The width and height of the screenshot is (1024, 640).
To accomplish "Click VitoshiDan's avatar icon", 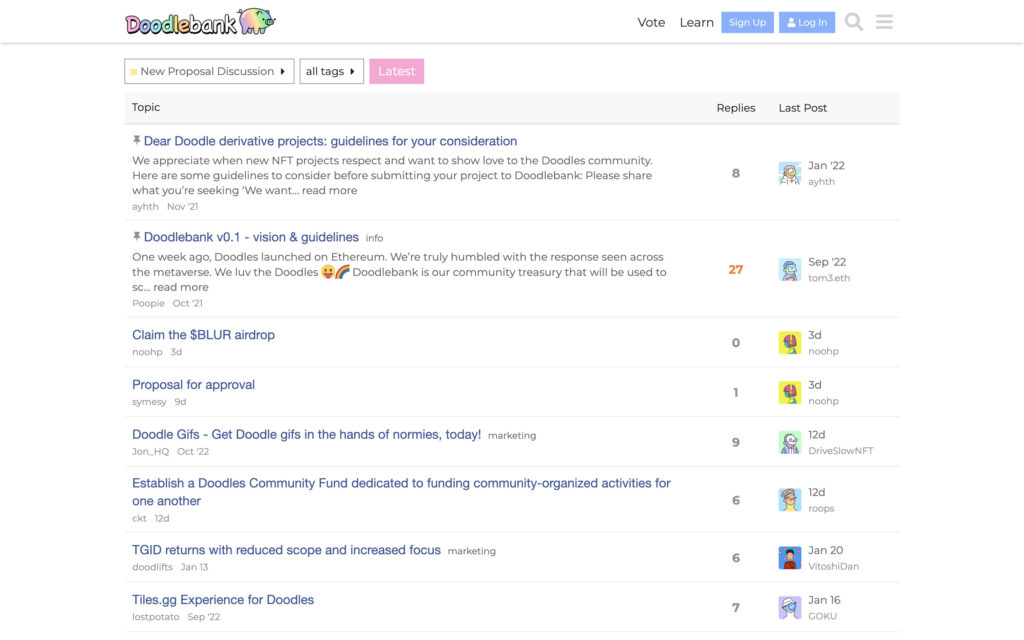I will click(790, 558).
